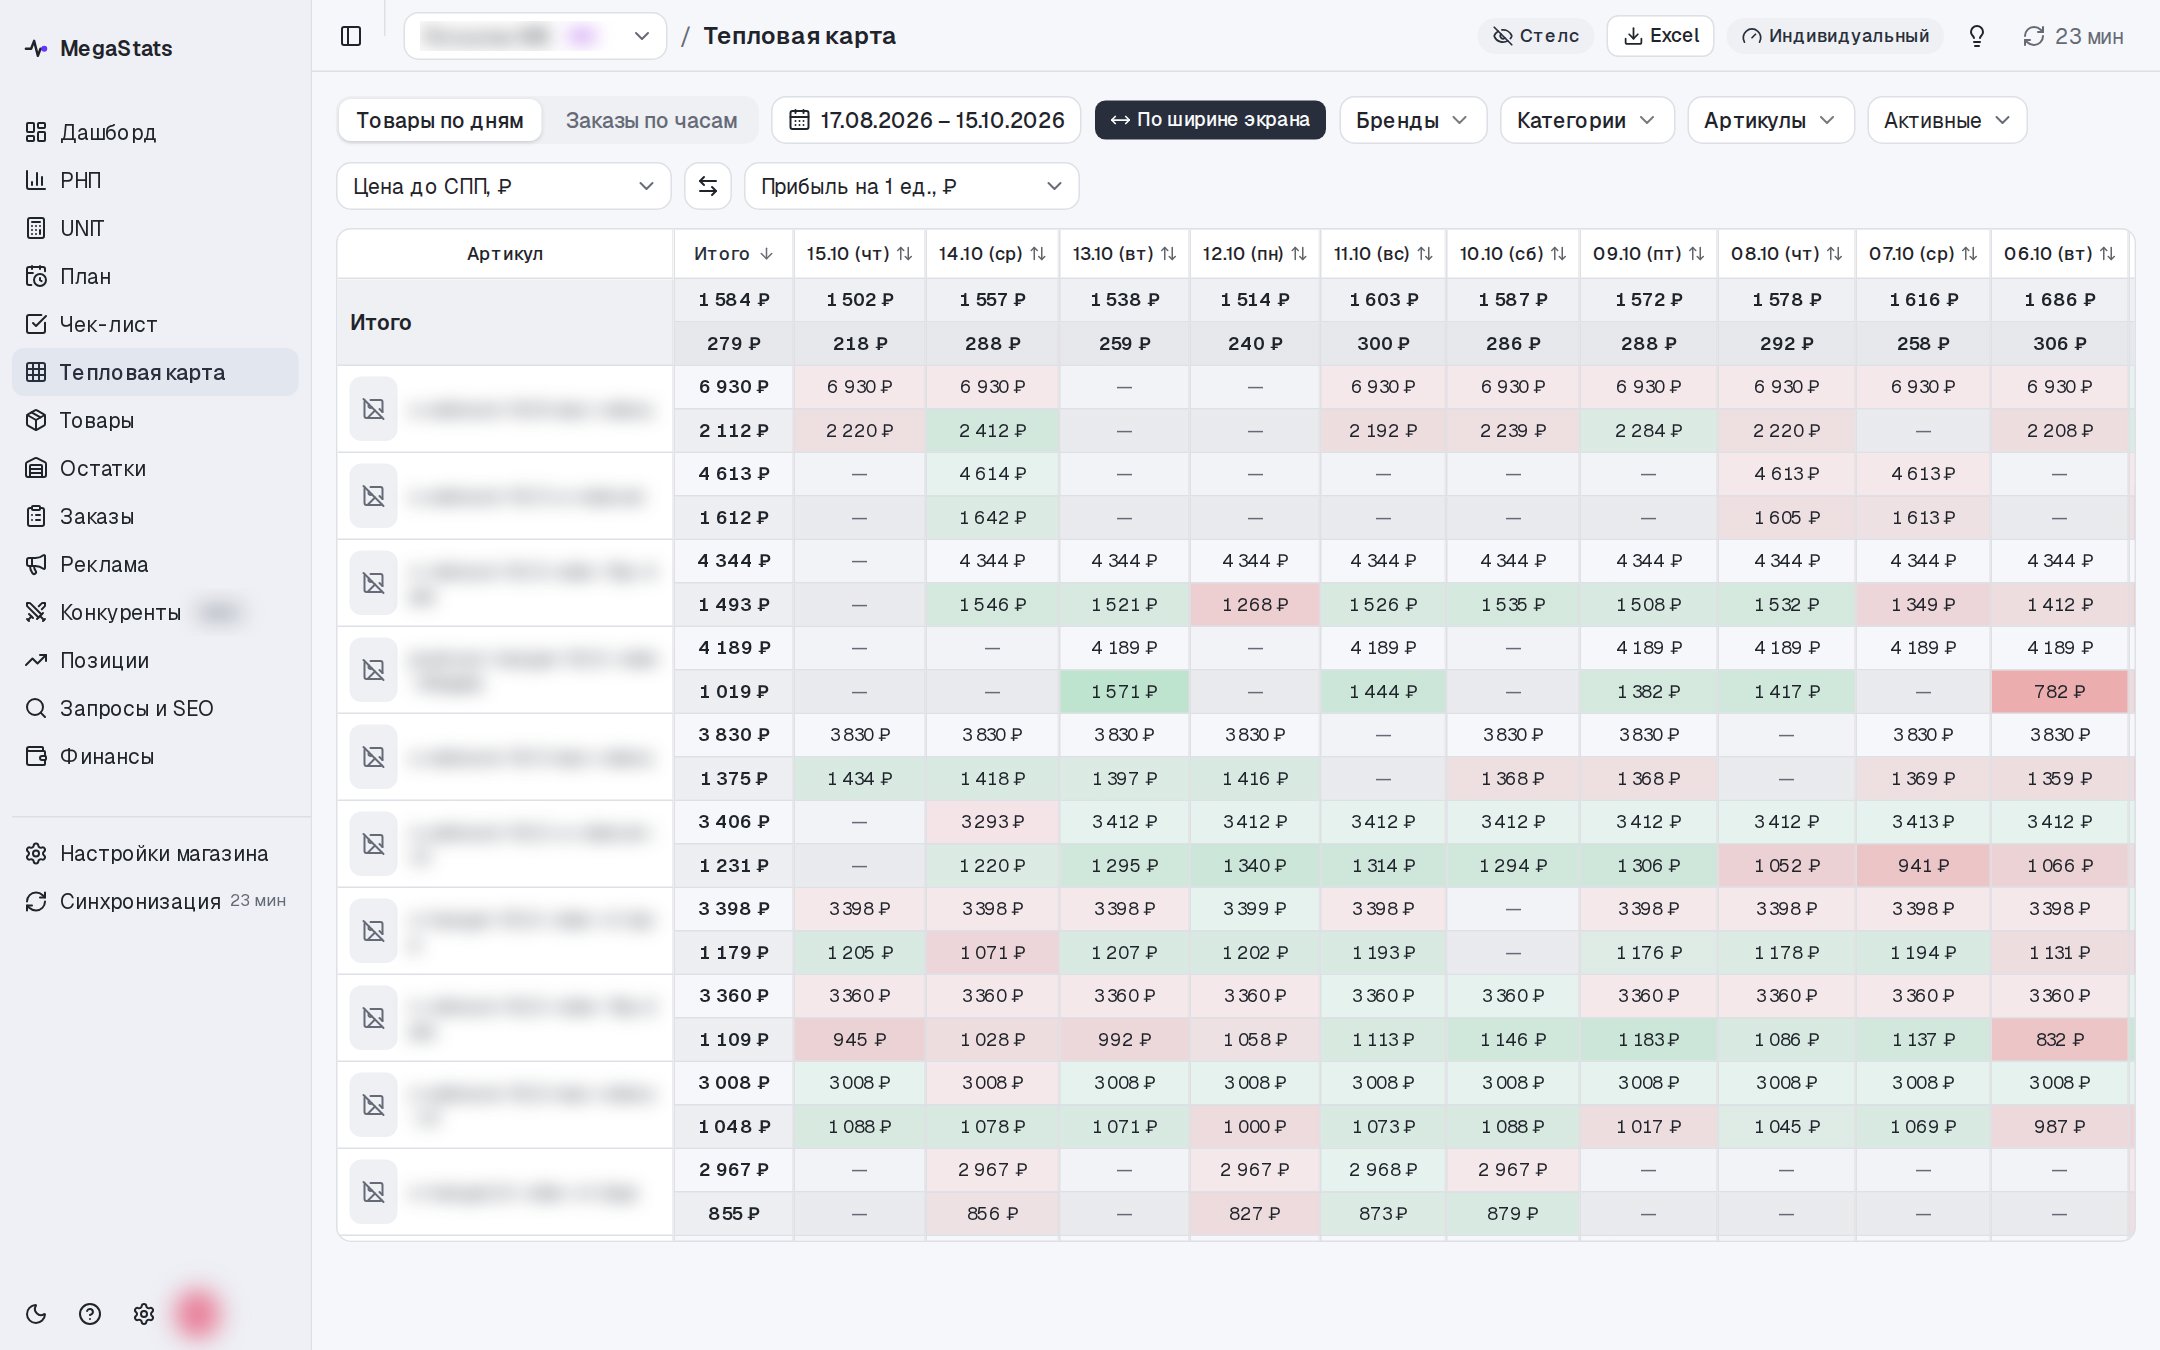This screenshot has height=1350, width=2160.
Task: Switch to dark mode moon icon
Action: [x=36, y=1314]
